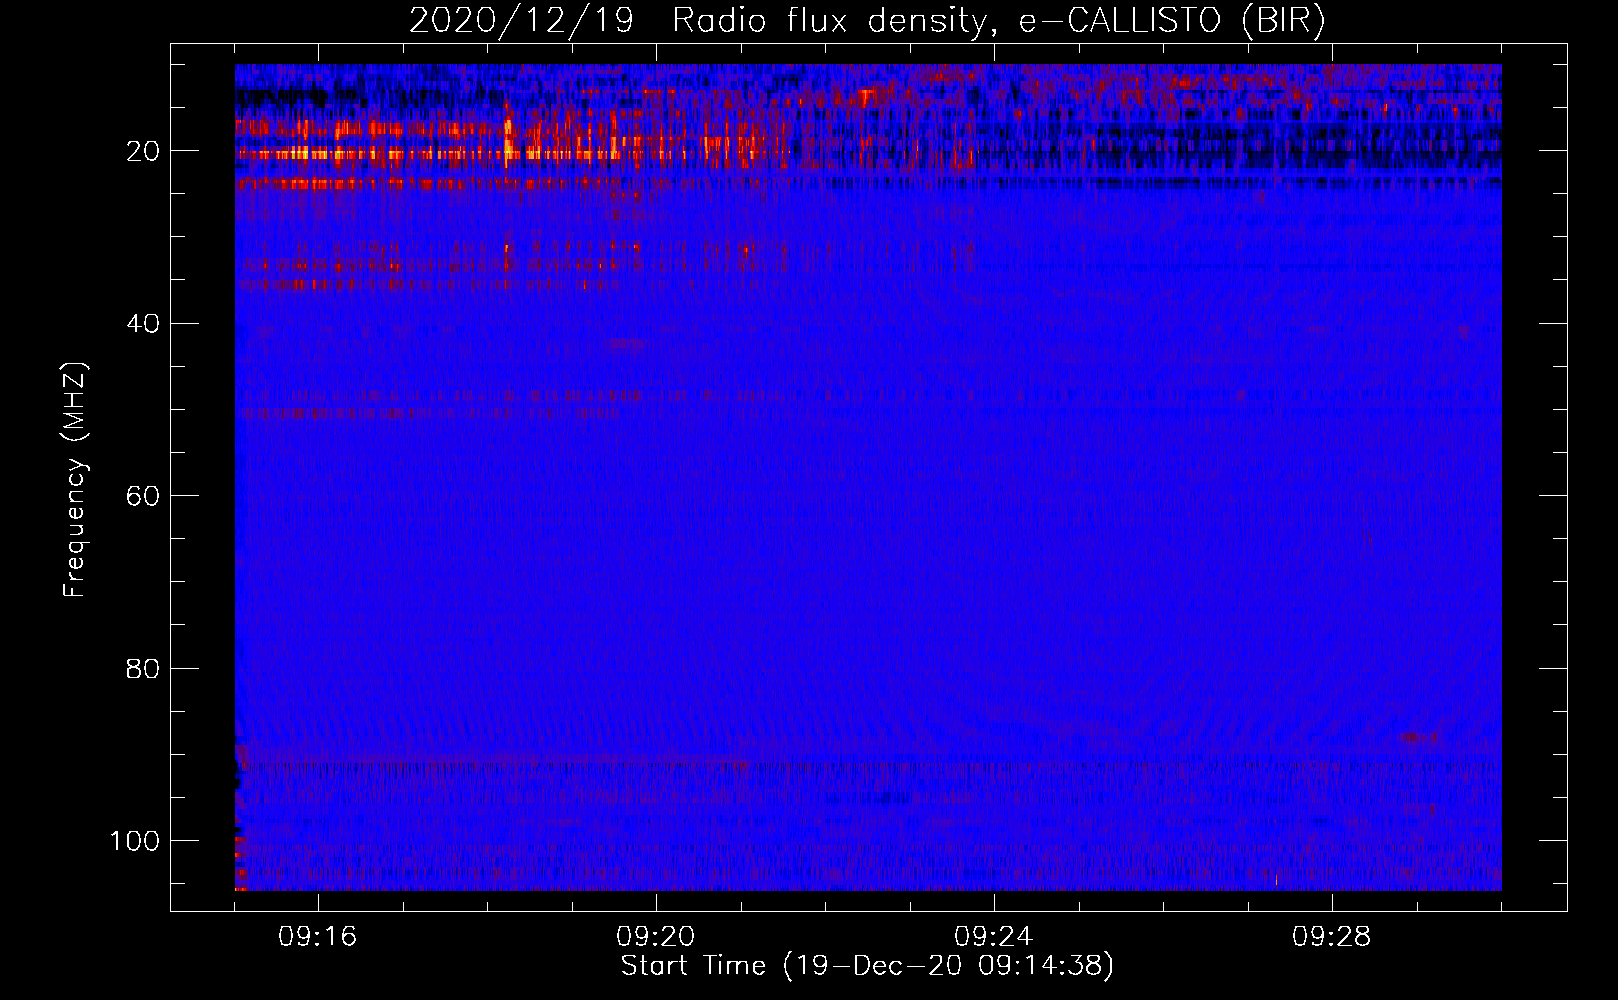The width and height of the screenshot is (1618, 1000).
Task: Click the 'Start Time (19-Dec-20 09:14:38)' label
Action: coord(867,966)
